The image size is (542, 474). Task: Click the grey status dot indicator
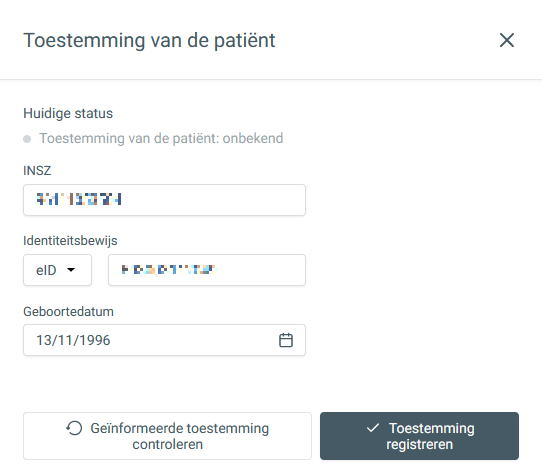pos(27,139)
